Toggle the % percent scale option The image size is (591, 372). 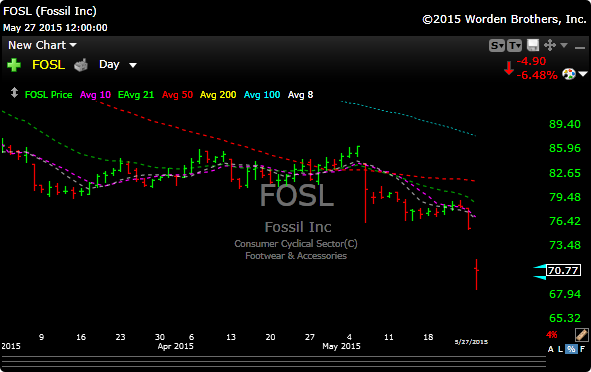click(571, 349)
